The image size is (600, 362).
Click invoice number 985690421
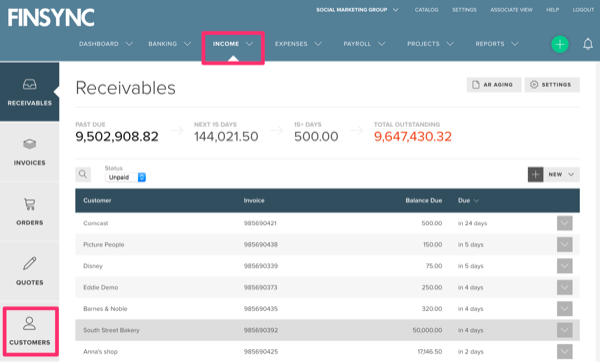260,223
